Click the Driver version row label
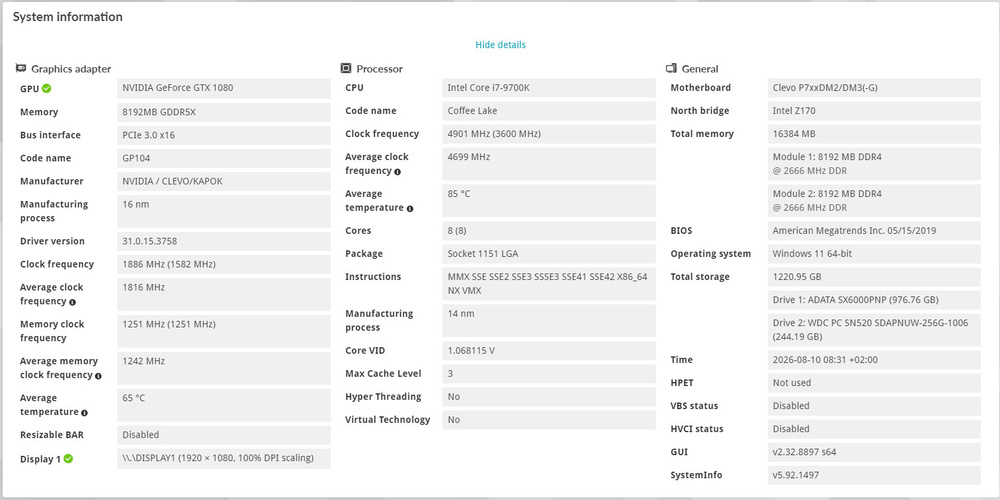The image size is (1000, 500). coord(52,241)
